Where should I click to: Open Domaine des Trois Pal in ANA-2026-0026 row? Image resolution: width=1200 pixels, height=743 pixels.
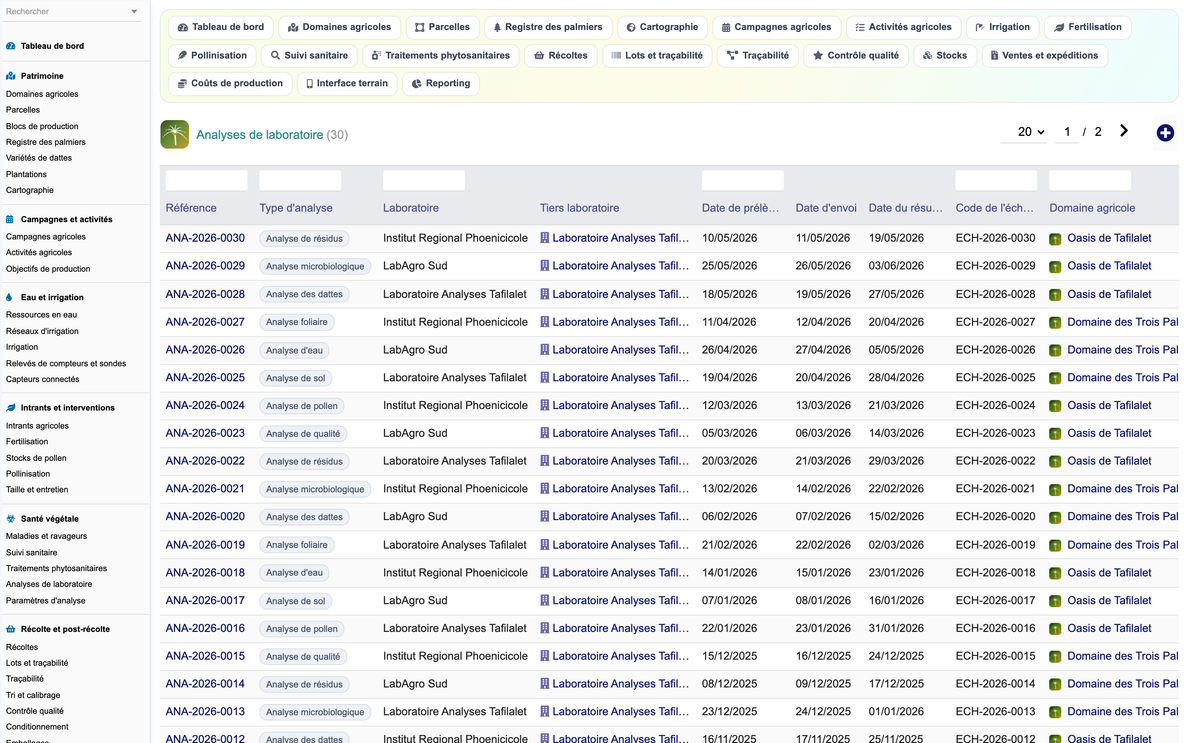(x=1122, y=350)
